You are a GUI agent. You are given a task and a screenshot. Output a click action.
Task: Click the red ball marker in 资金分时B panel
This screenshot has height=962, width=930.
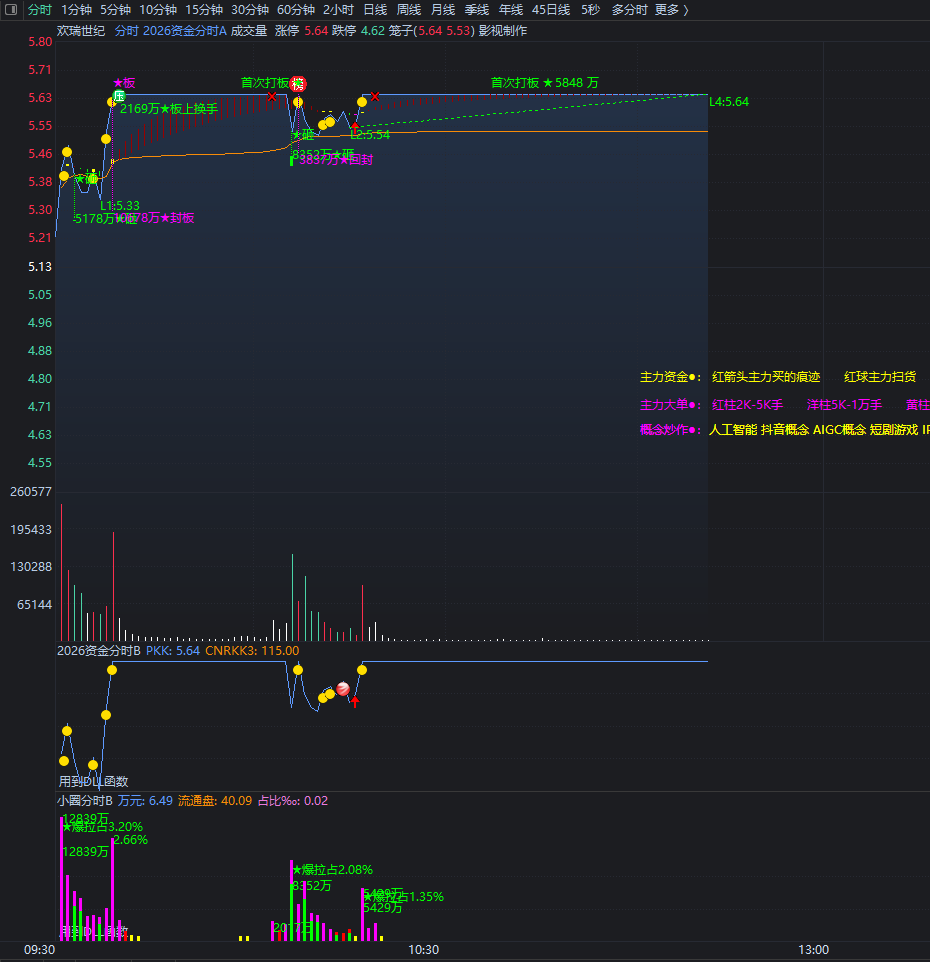point(343,688)
